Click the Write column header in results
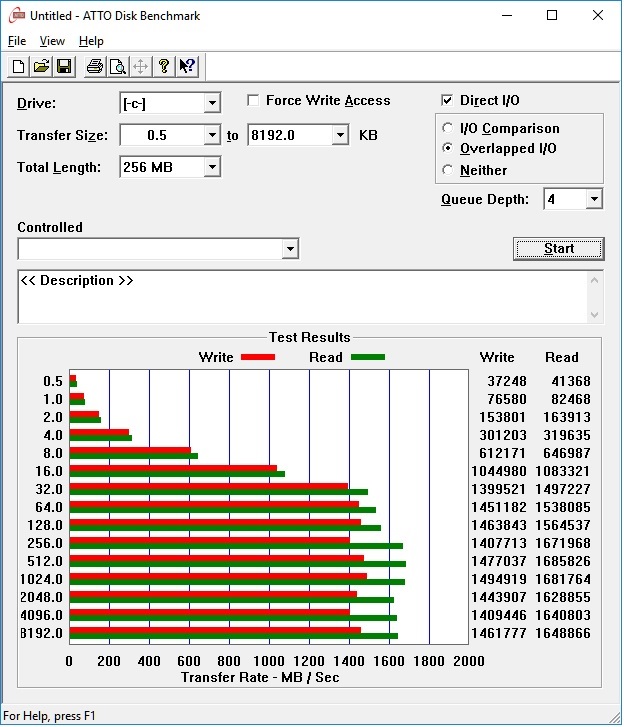 497,357
